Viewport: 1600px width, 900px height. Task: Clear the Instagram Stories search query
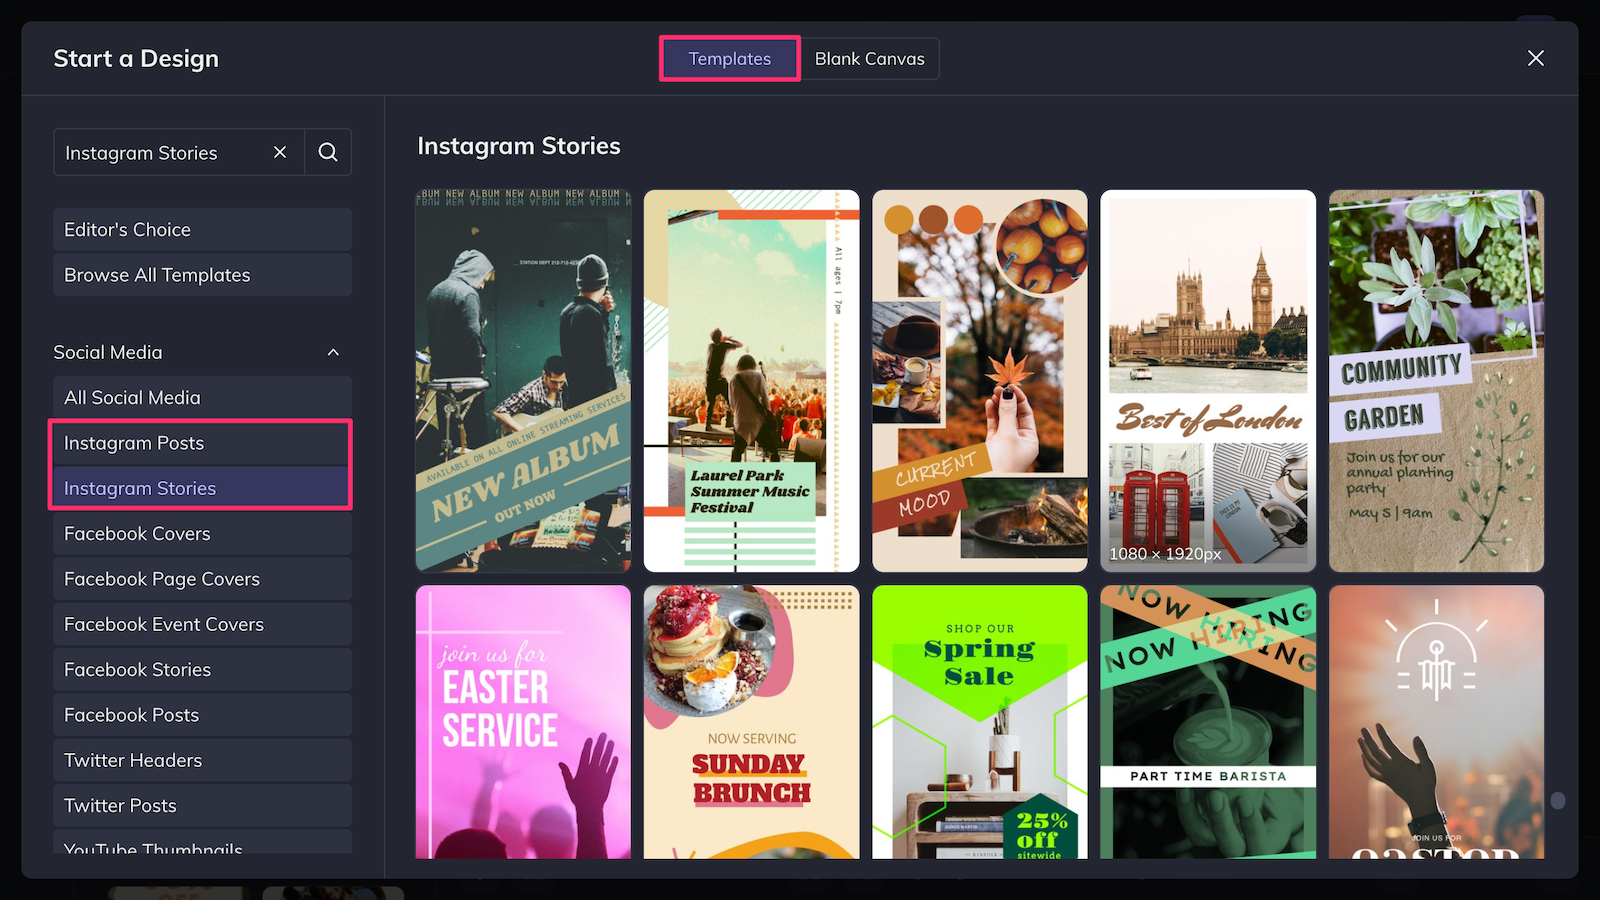(280, 152)
